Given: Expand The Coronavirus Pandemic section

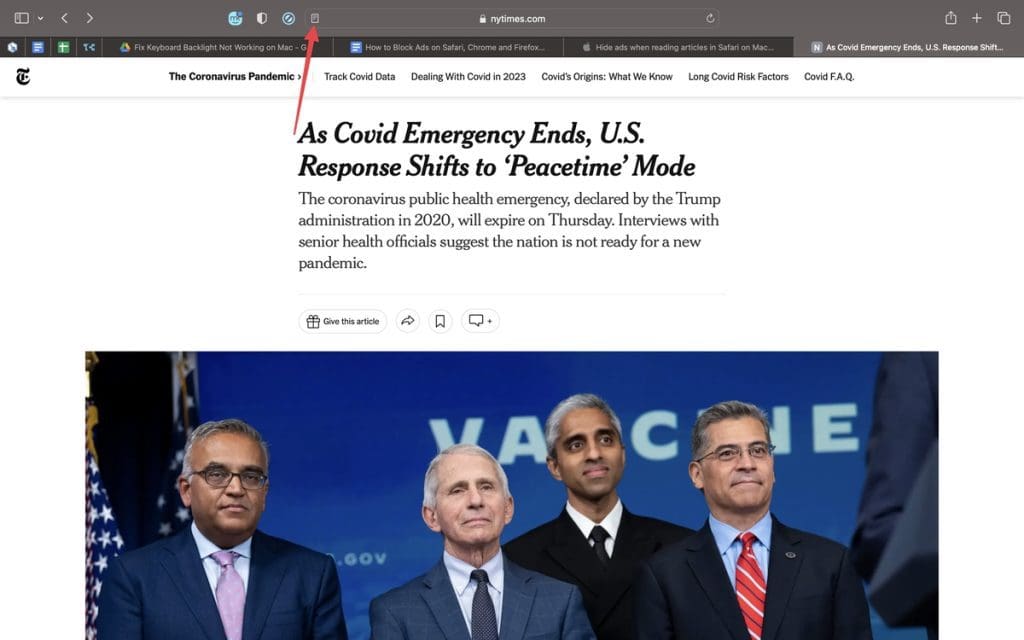Looking at the screenshot, I should [x=235, y=76].
